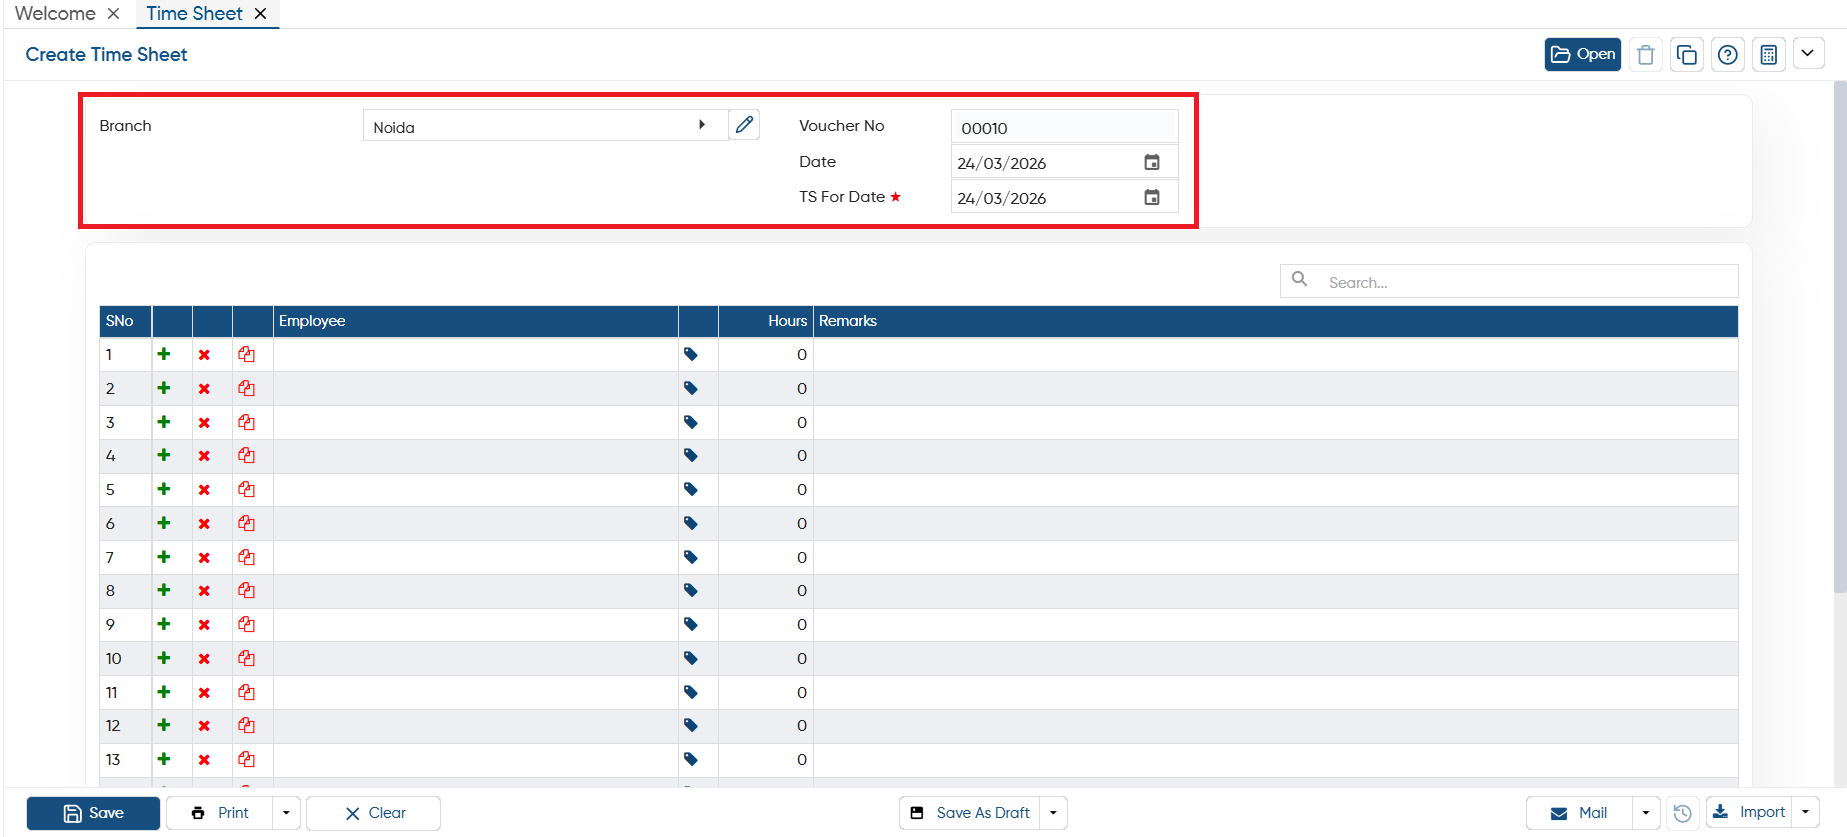Click the delete trash icon in top toolbar
This screenshot has width=1847, height=837.
1646,55
